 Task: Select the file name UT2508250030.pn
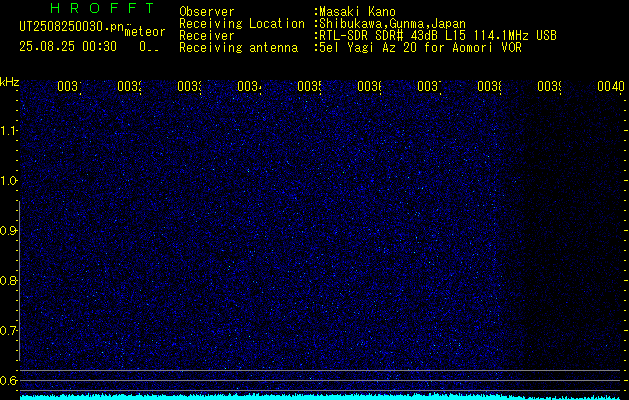tap(71, 27)
